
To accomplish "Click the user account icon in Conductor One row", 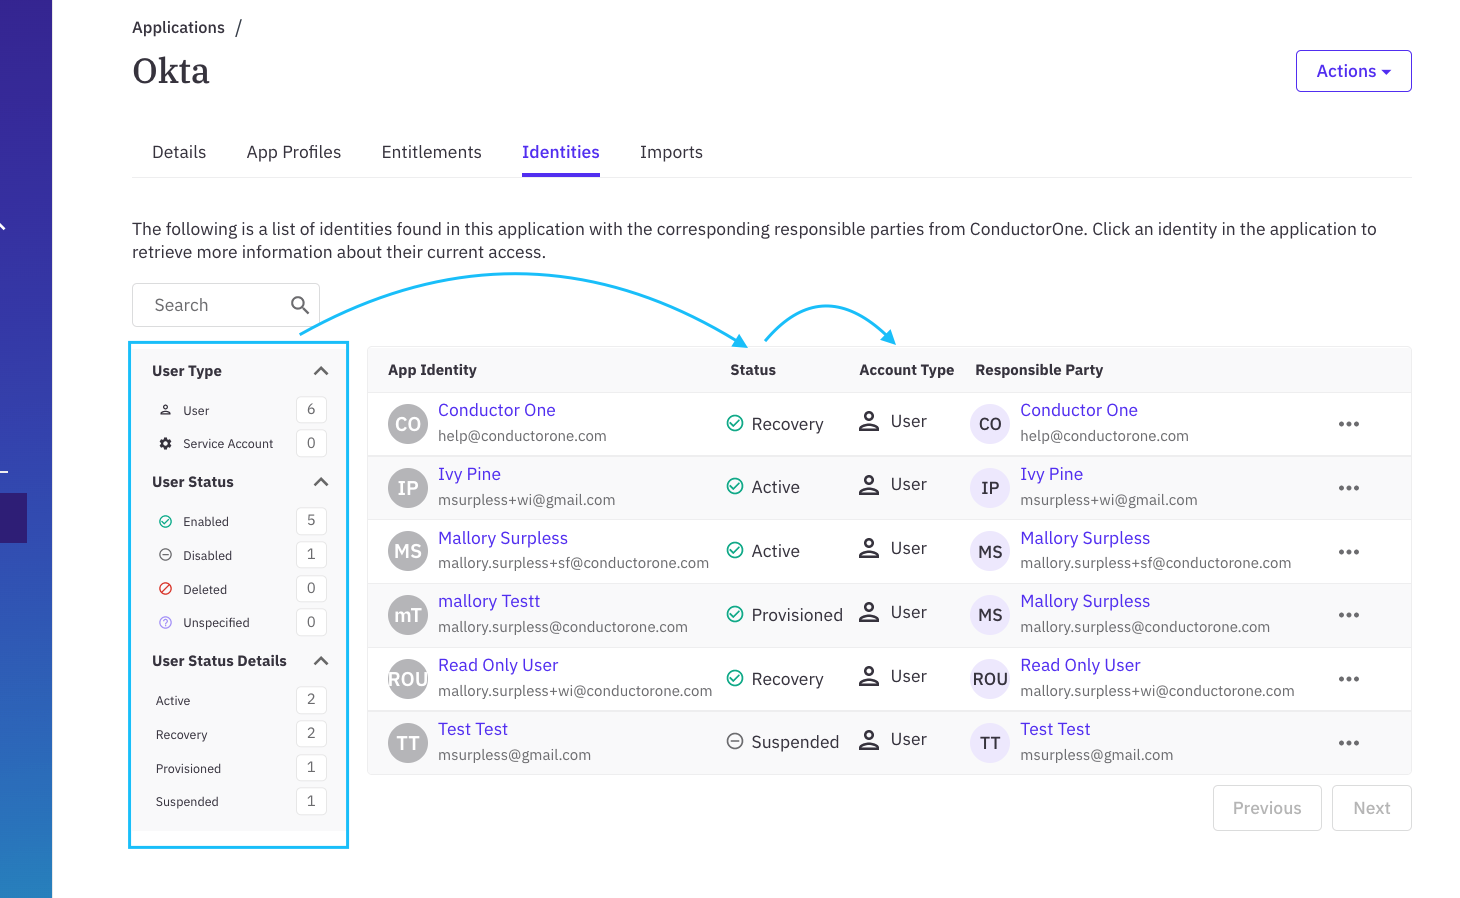I will (869, 421).
